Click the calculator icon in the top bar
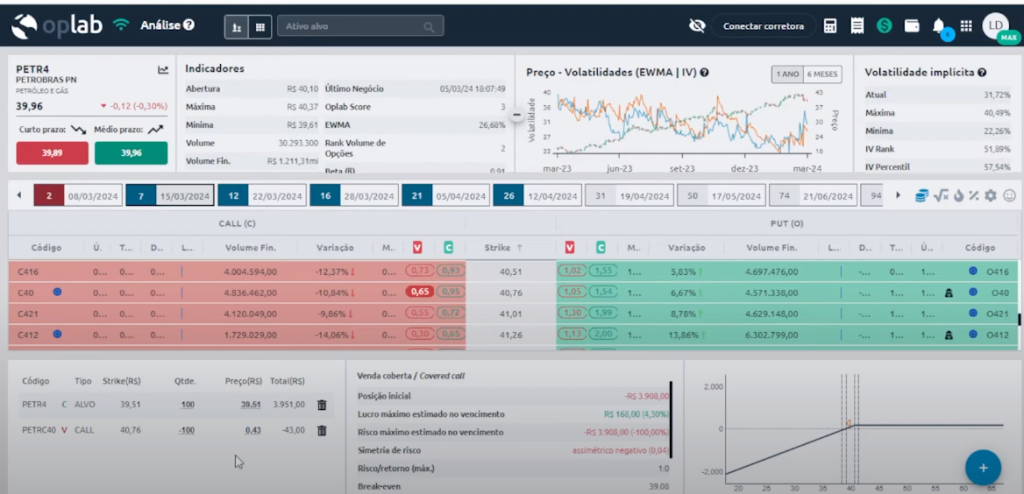 tap(830, 26)
